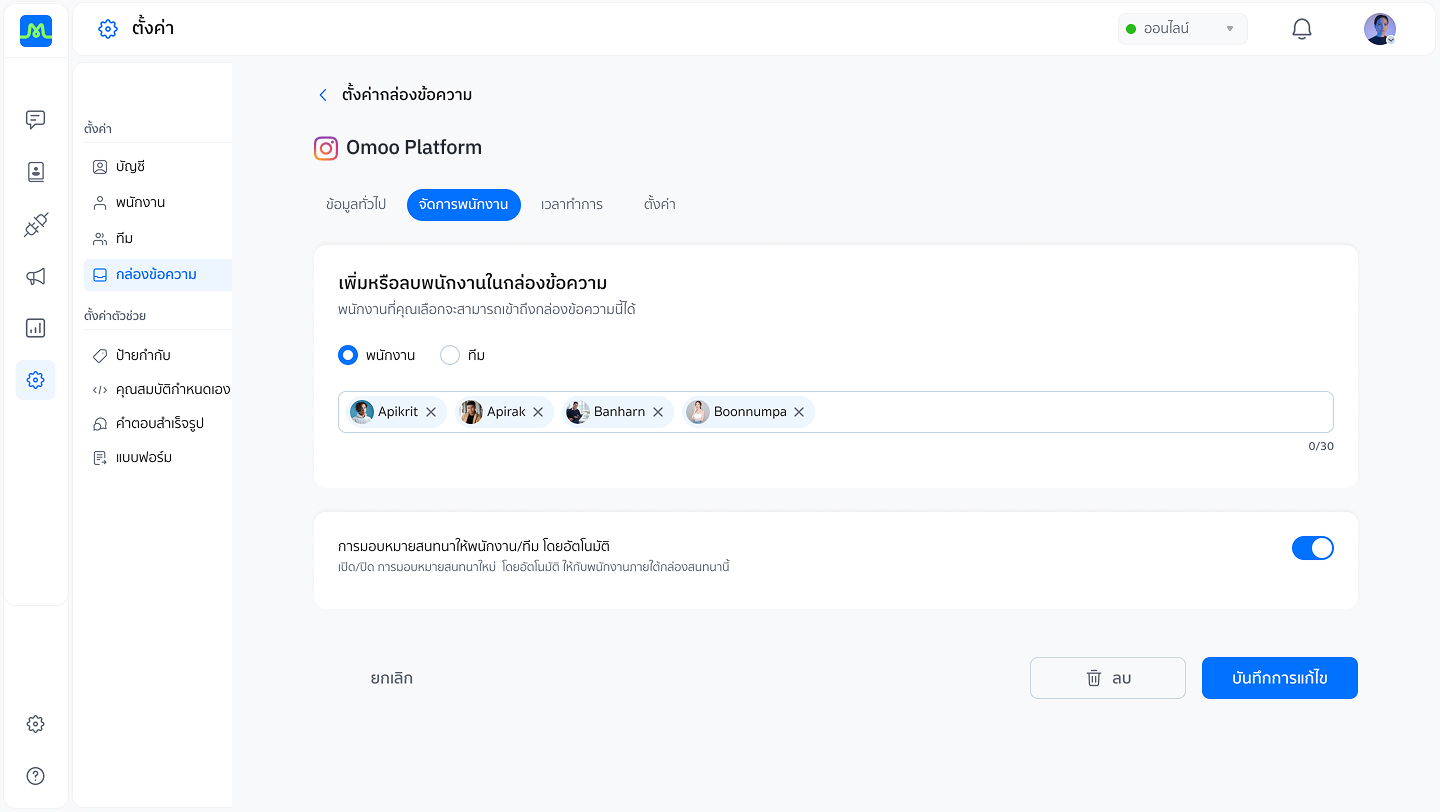Open บัญชี in settings menu

tap(158, 167)
